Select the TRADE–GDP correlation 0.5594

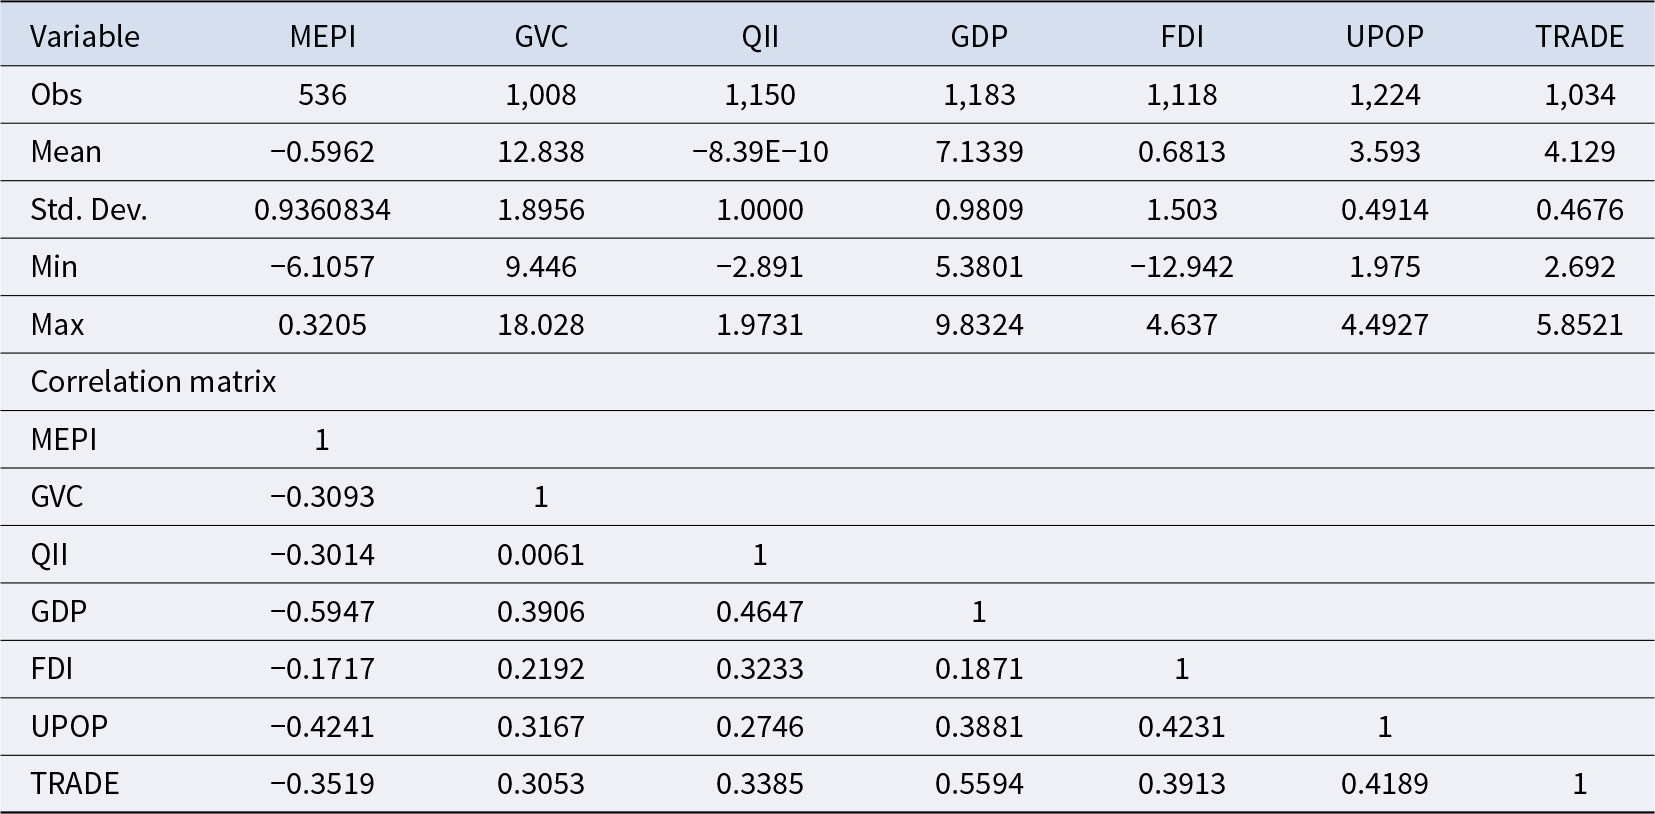(979, 784)
